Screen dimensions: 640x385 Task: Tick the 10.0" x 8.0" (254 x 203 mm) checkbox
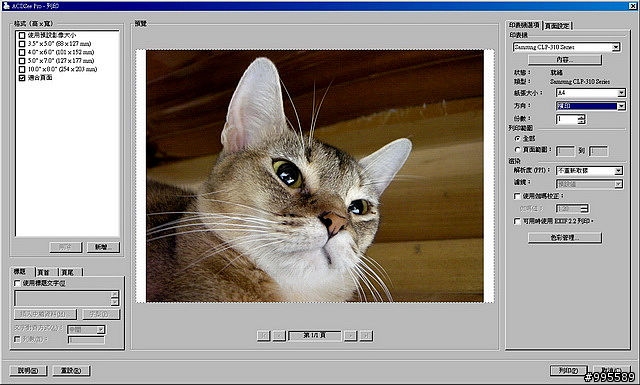[x=22, y=69]
